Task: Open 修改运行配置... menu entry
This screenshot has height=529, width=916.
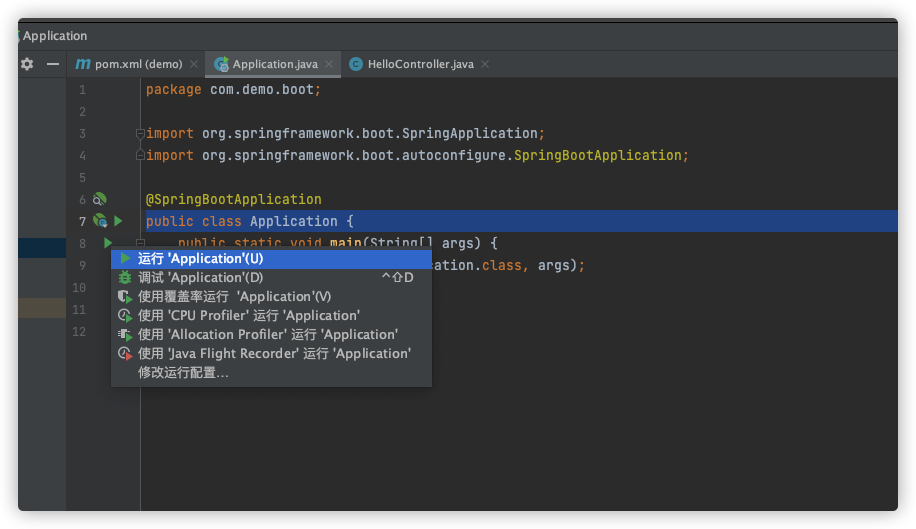Action: click(183, 373)
